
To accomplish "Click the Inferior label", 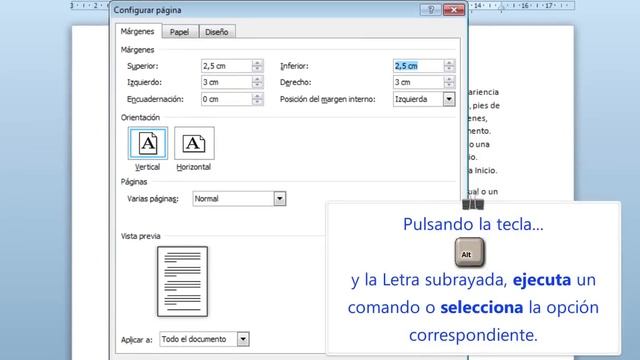I will (x=294, y=66).
